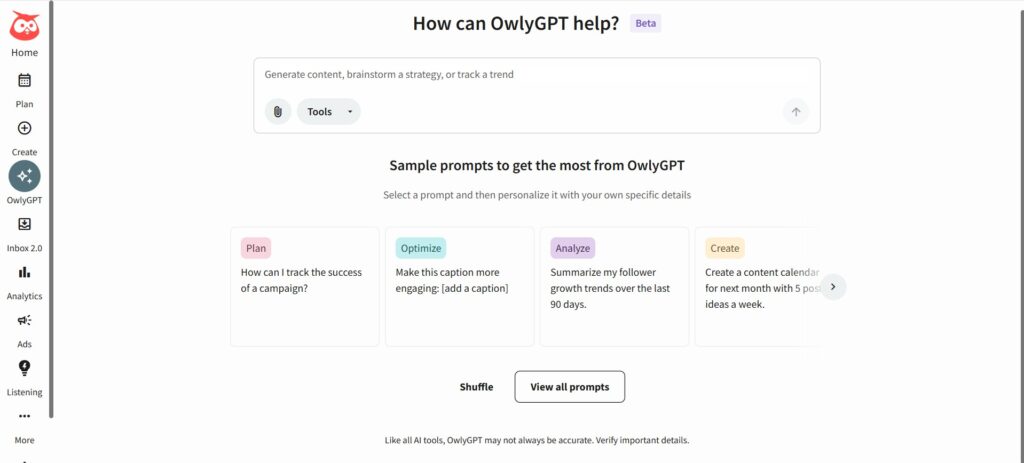Viewport: 1024px width, 463px height.
Task: Show next sample prompts with arrow
Action: pyautogui.click(x=833, y=287)
